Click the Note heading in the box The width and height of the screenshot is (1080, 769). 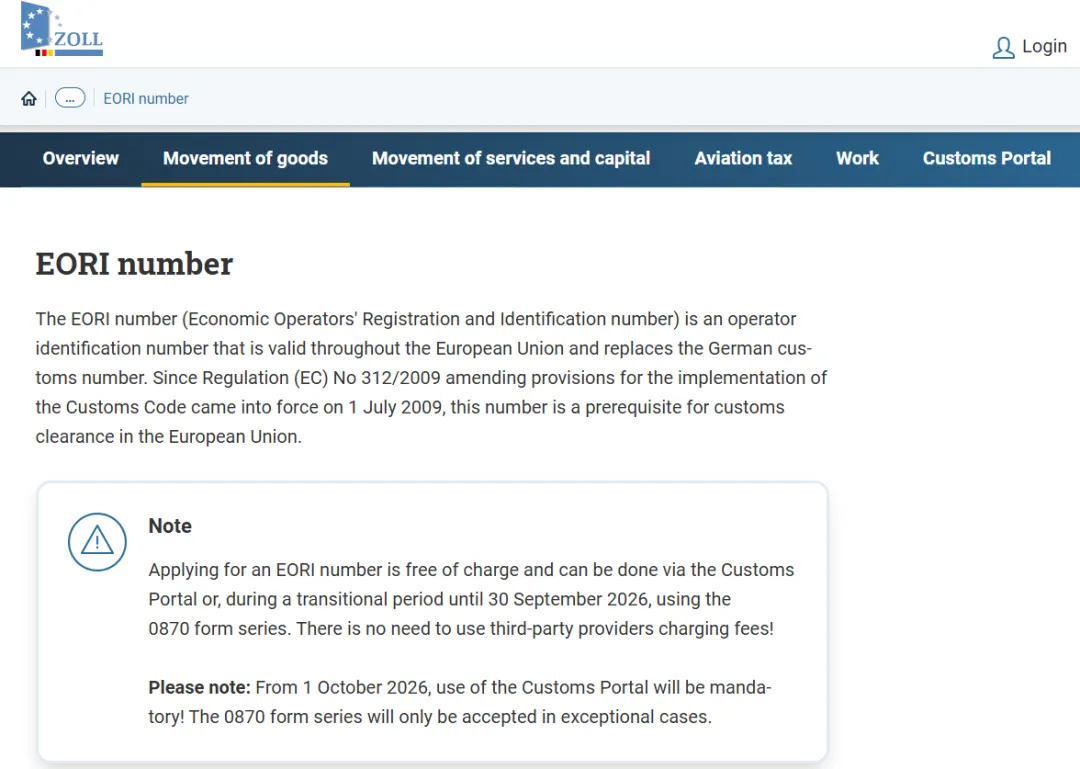[x=170, y=526]
